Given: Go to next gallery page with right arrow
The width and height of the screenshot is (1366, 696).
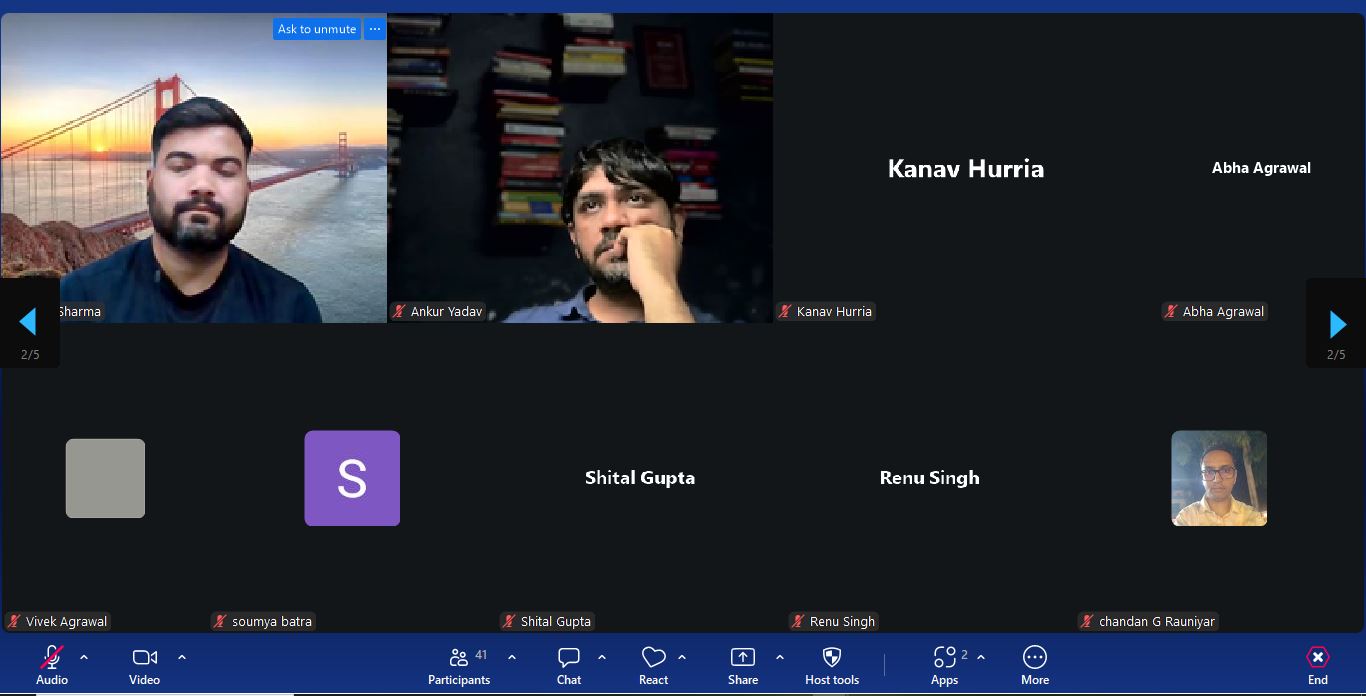Looking at the screenshot, I should click(x=1337, y=324).
